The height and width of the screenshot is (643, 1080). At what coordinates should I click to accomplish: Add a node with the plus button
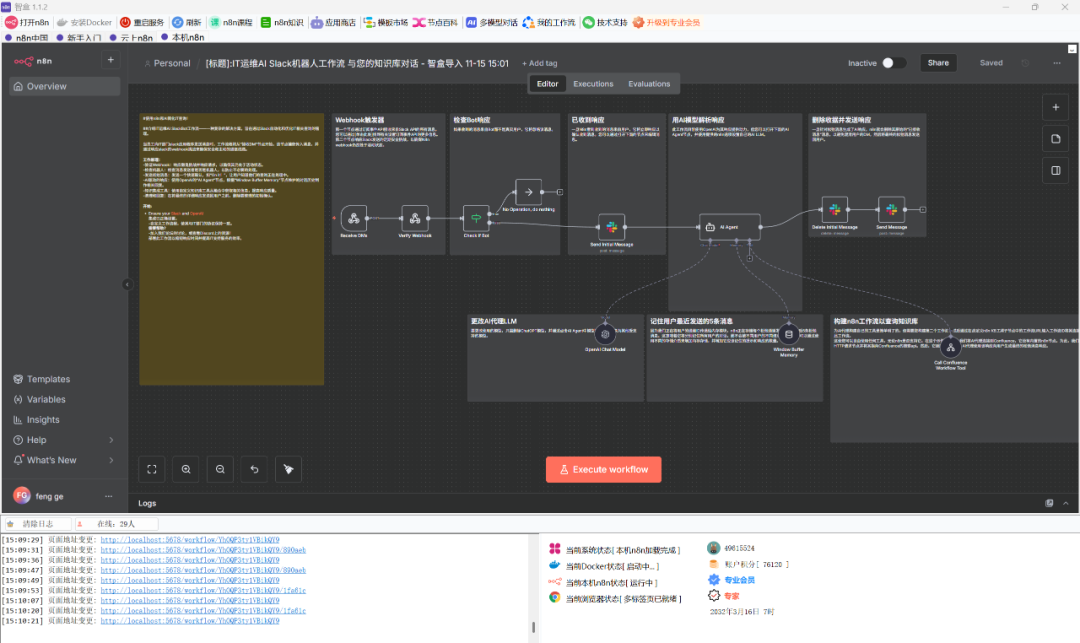point(1055,107)
